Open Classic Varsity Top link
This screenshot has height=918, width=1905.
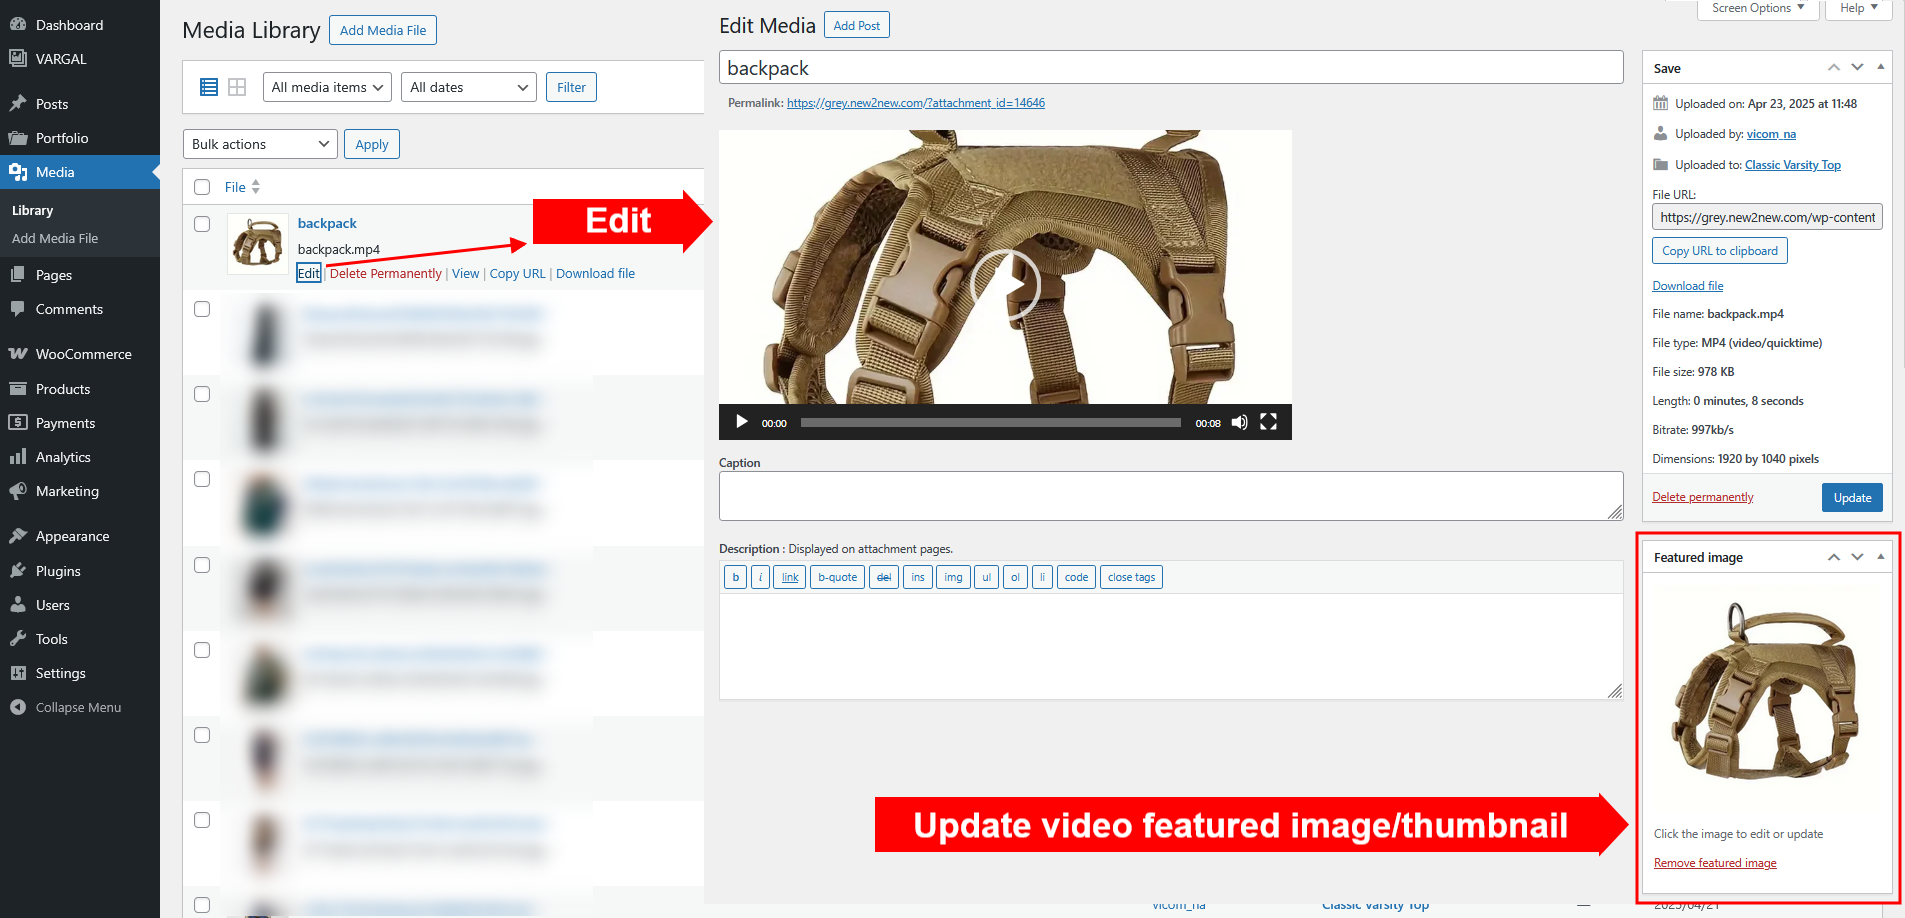tap(1793, 165)
